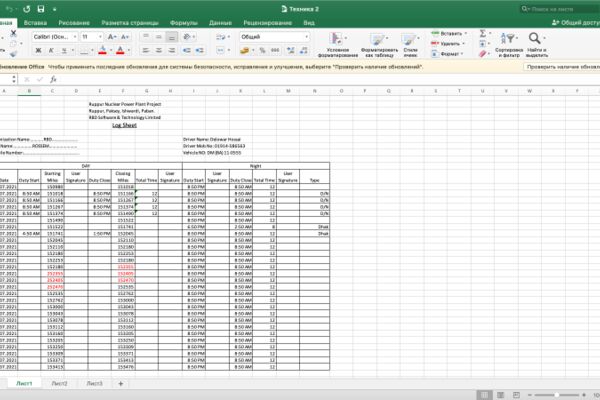Align cell text to top
600x400 pixels.
[x=146, y=37]
